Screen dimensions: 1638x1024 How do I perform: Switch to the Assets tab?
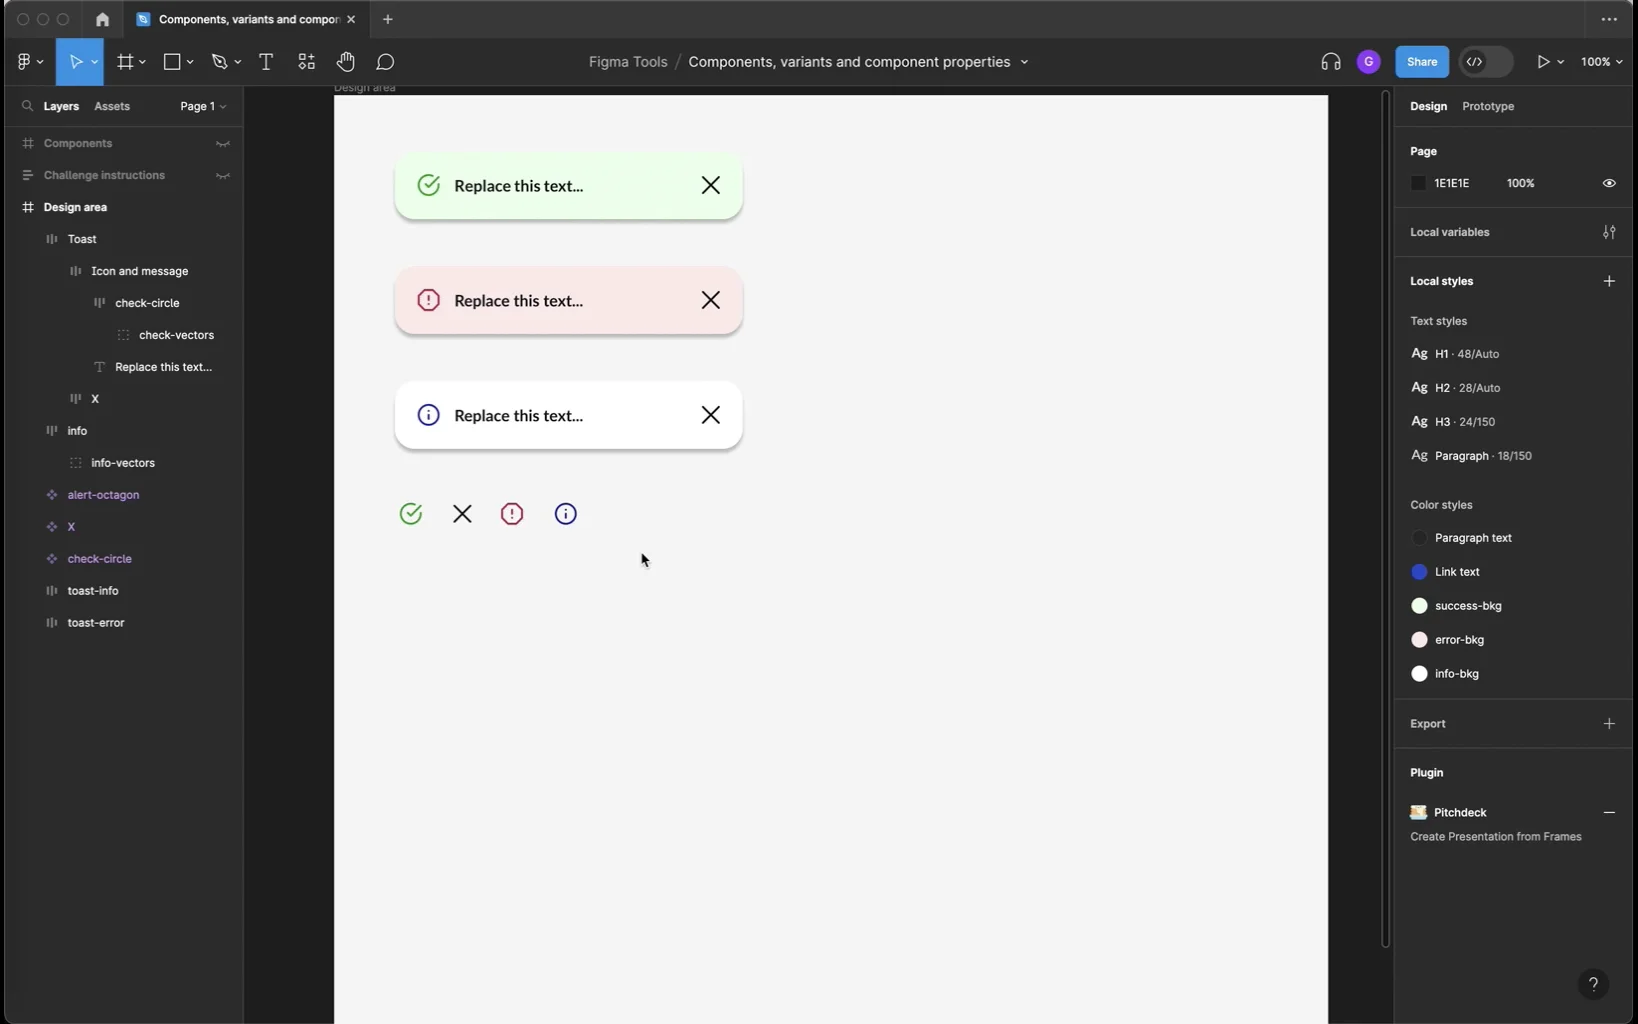point(112,106)
